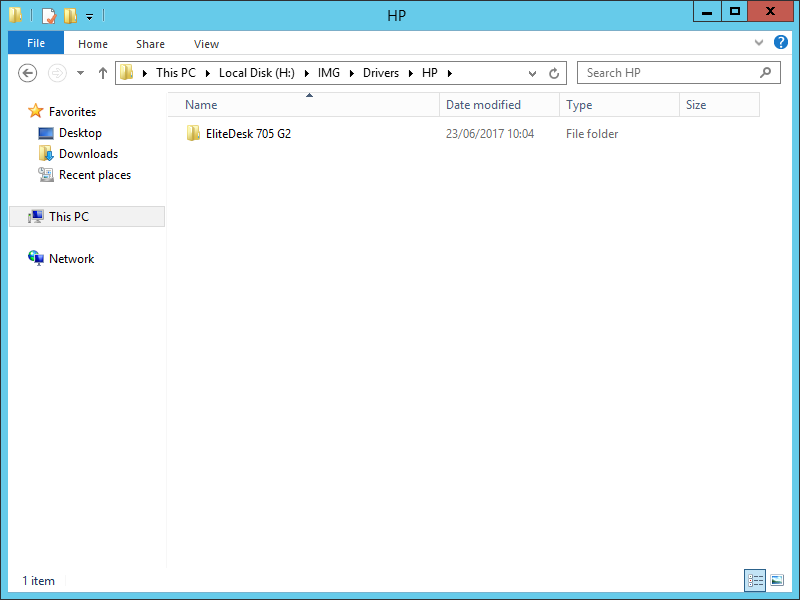Image resolution: width=800 pixels, height=600 pixels.
Task: Expand the arrow after This PC breadcrumb
Action: pyautogui.click(x=208, y=73)
